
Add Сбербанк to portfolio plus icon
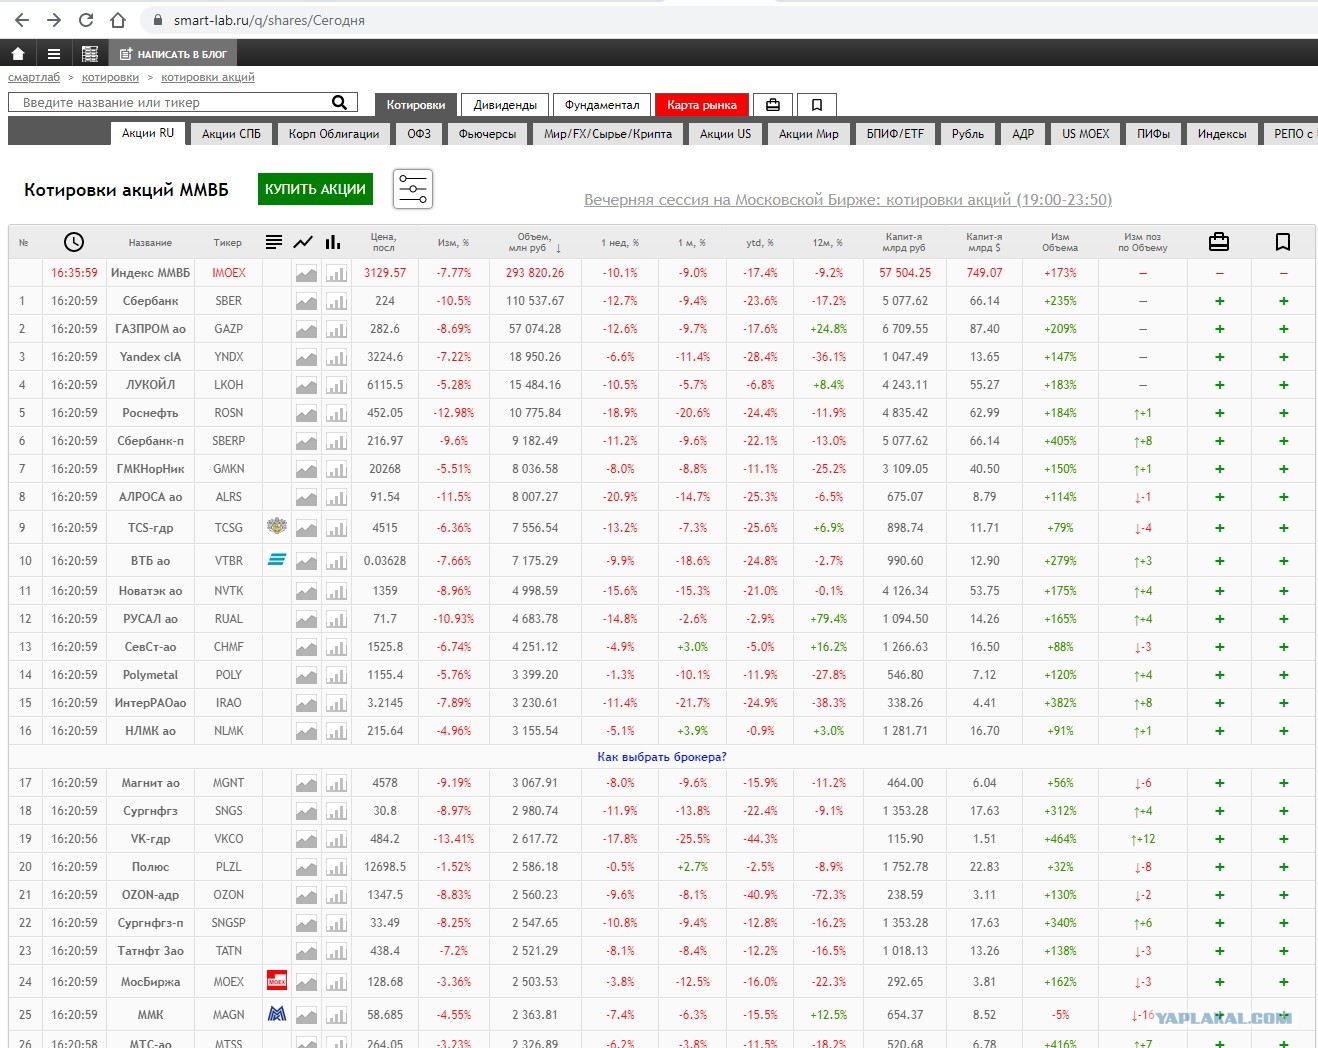1219,301
